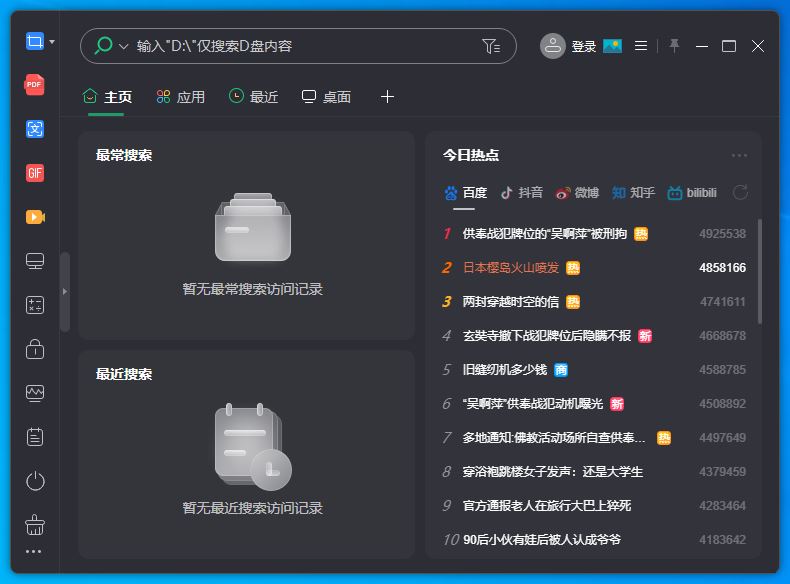This screenshot has height=584, width=790.
Task: Open the screenshot capture tool
Action: coord(34,41)
